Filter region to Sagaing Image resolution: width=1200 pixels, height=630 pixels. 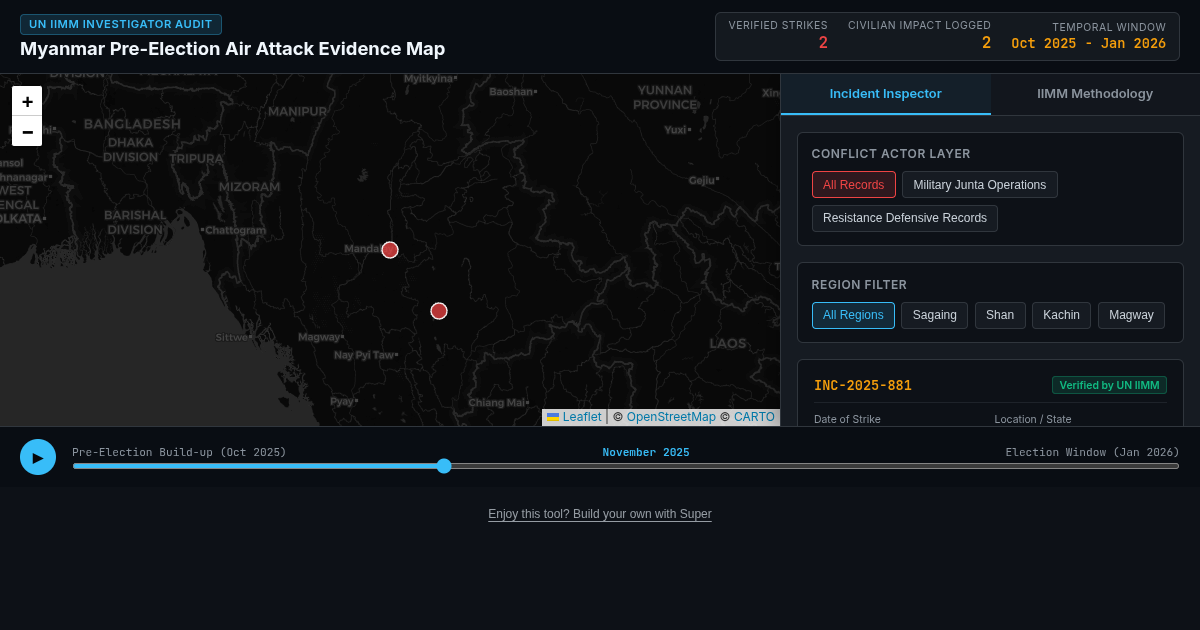pyautogui.click(x=935, y=315)
